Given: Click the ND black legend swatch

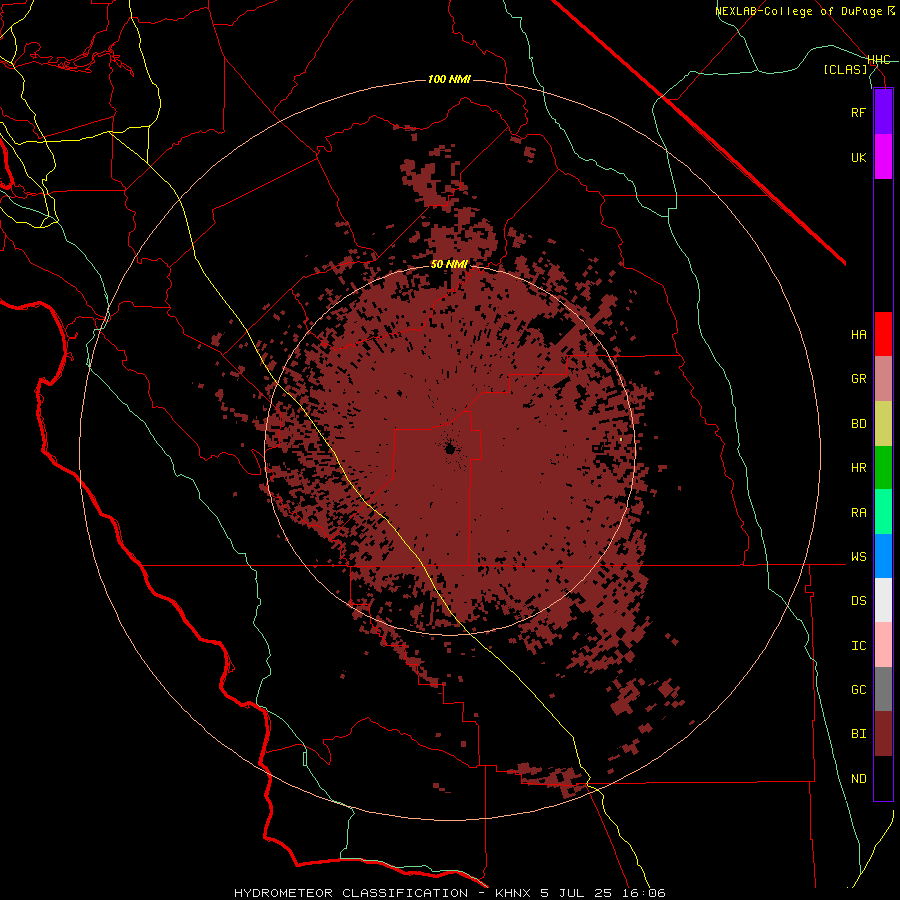Looking at the screenshot, I should pos(883,778).
